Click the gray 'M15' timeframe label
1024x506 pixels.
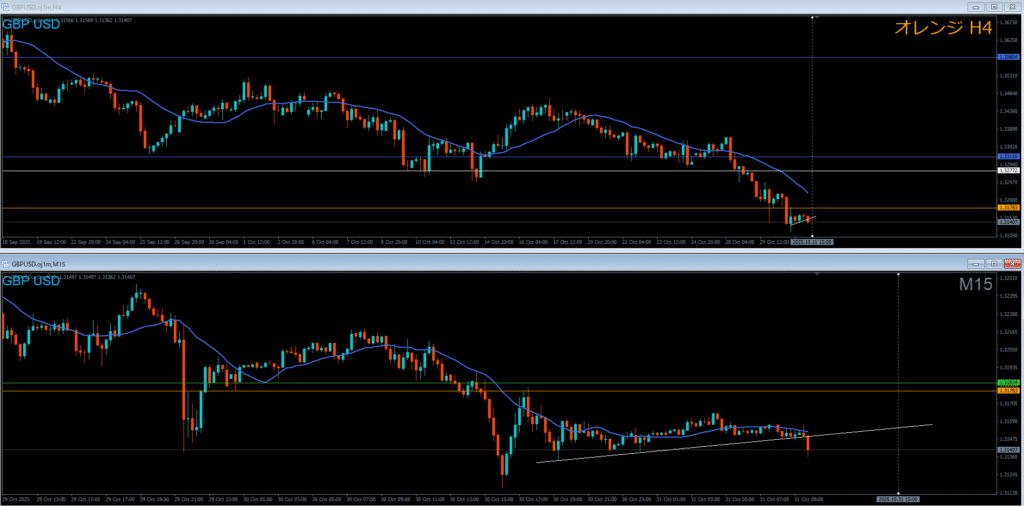tap(973, 286)
